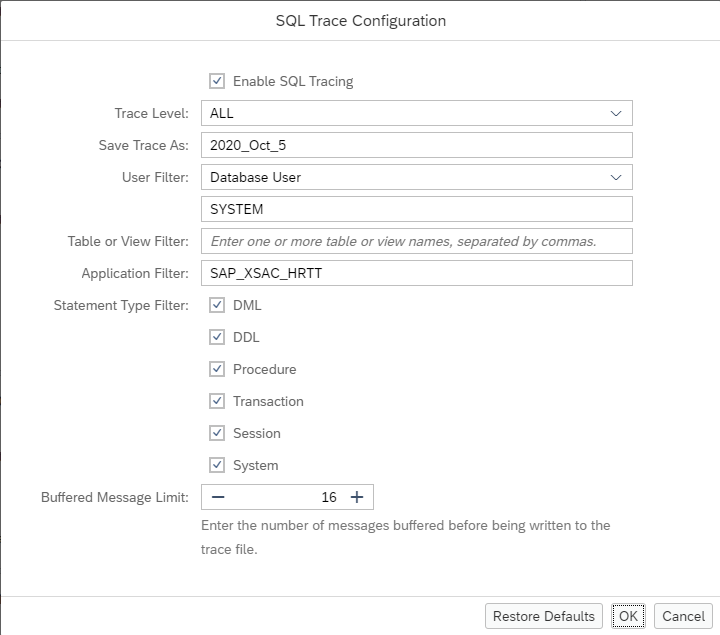The width and height of the screenshot is (720, 635).
Task: Click the Application Filter input field
Action: point(417,273)
